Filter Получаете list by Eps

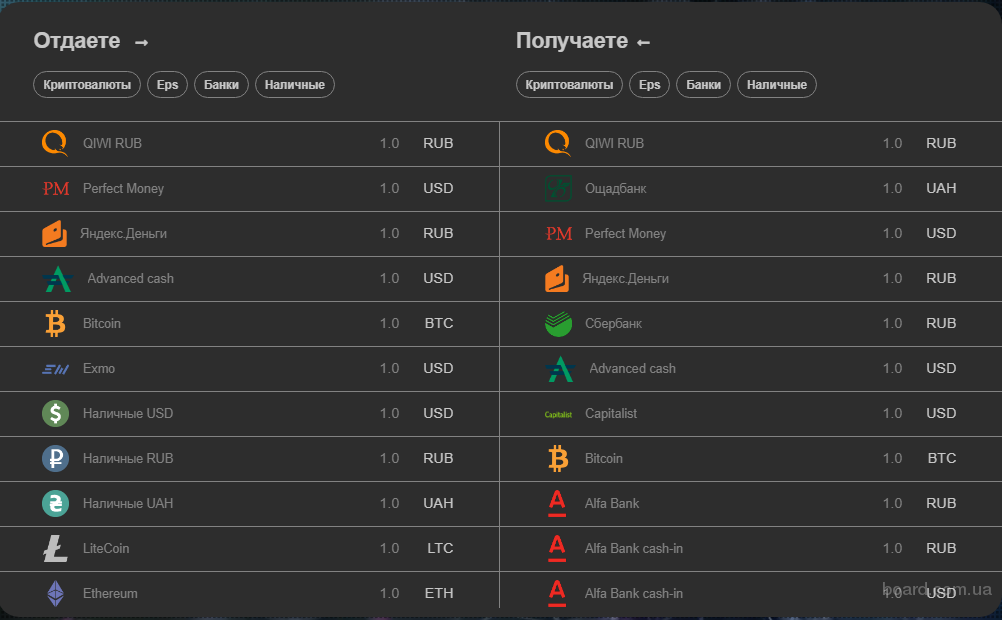649,84
